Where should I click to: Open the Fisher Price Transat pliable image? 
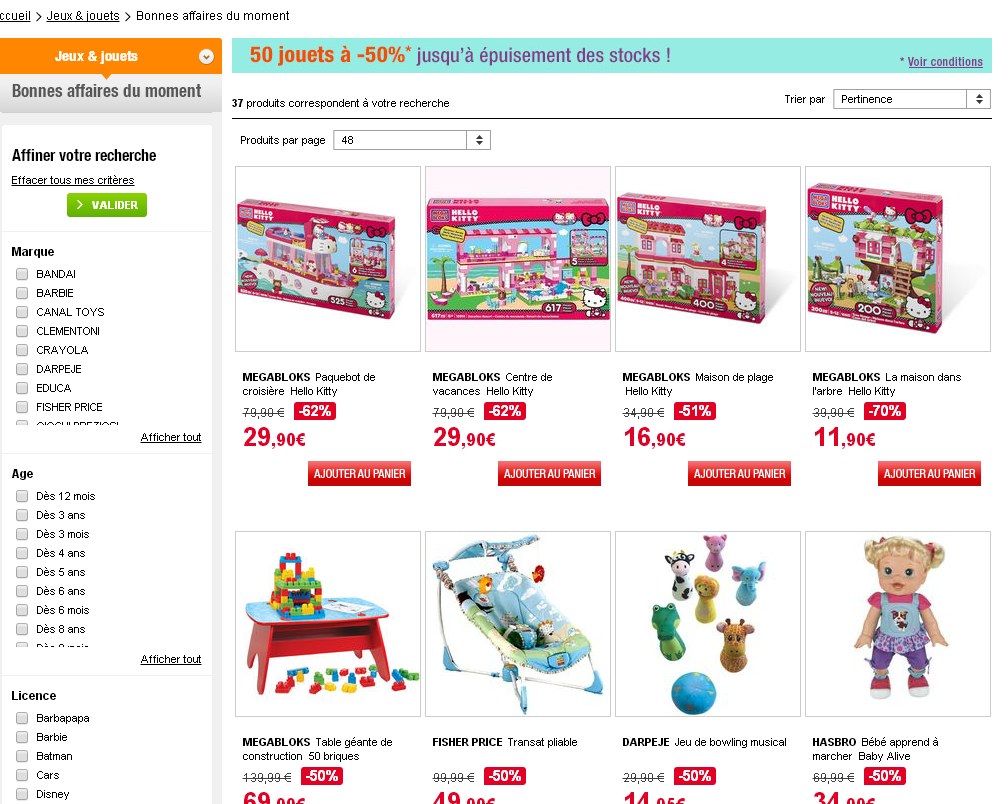pyautogui.click(x=518, y=623)
